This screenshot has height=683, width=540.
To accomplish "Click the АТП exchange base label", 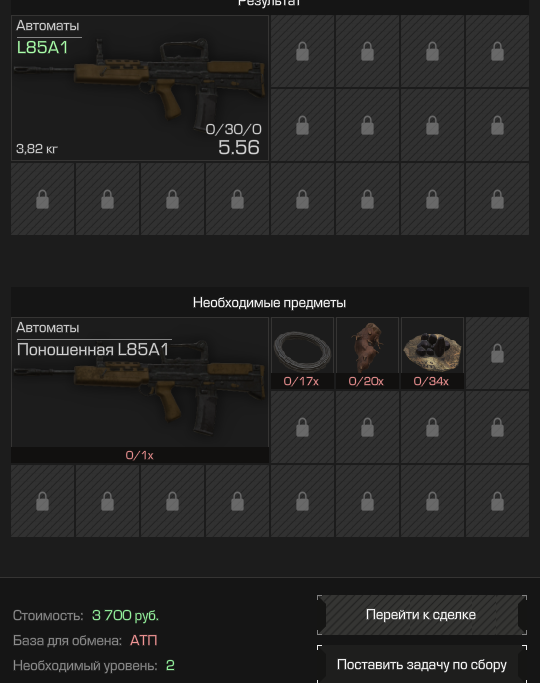I will 144,640.
